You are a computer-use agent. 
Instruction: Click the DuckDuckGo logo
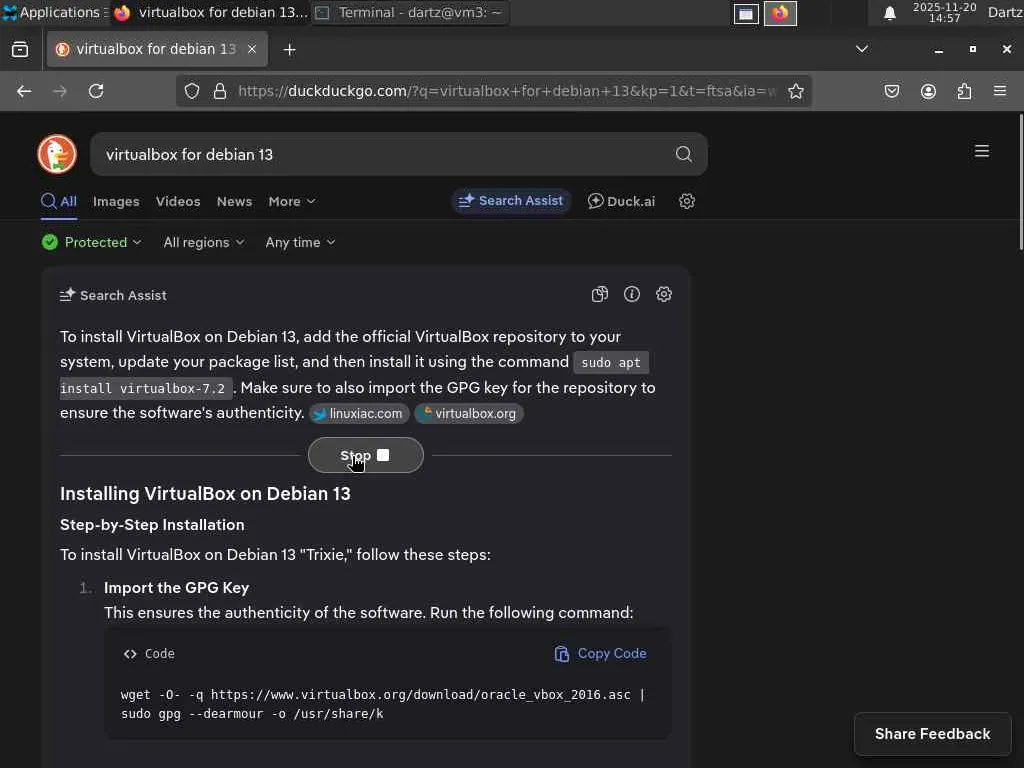pyautogui.click(x=57, y=154)
